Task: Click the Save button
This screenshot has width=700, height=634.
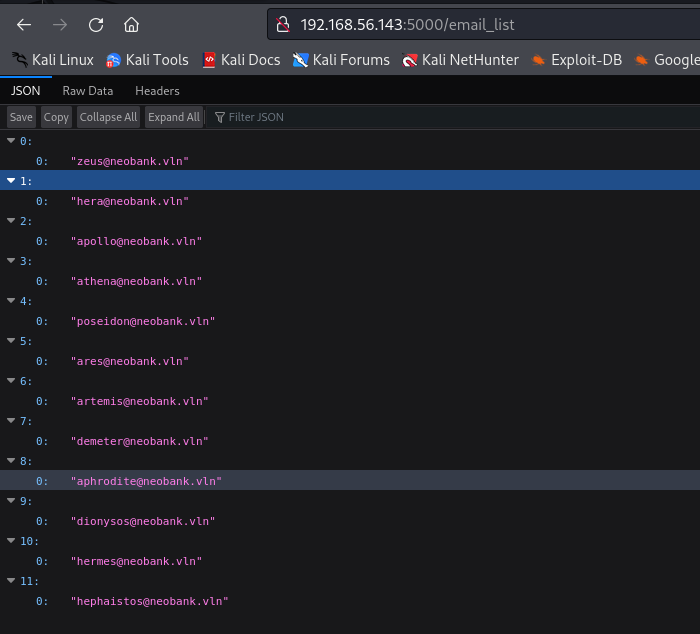Action: (21, 117)
